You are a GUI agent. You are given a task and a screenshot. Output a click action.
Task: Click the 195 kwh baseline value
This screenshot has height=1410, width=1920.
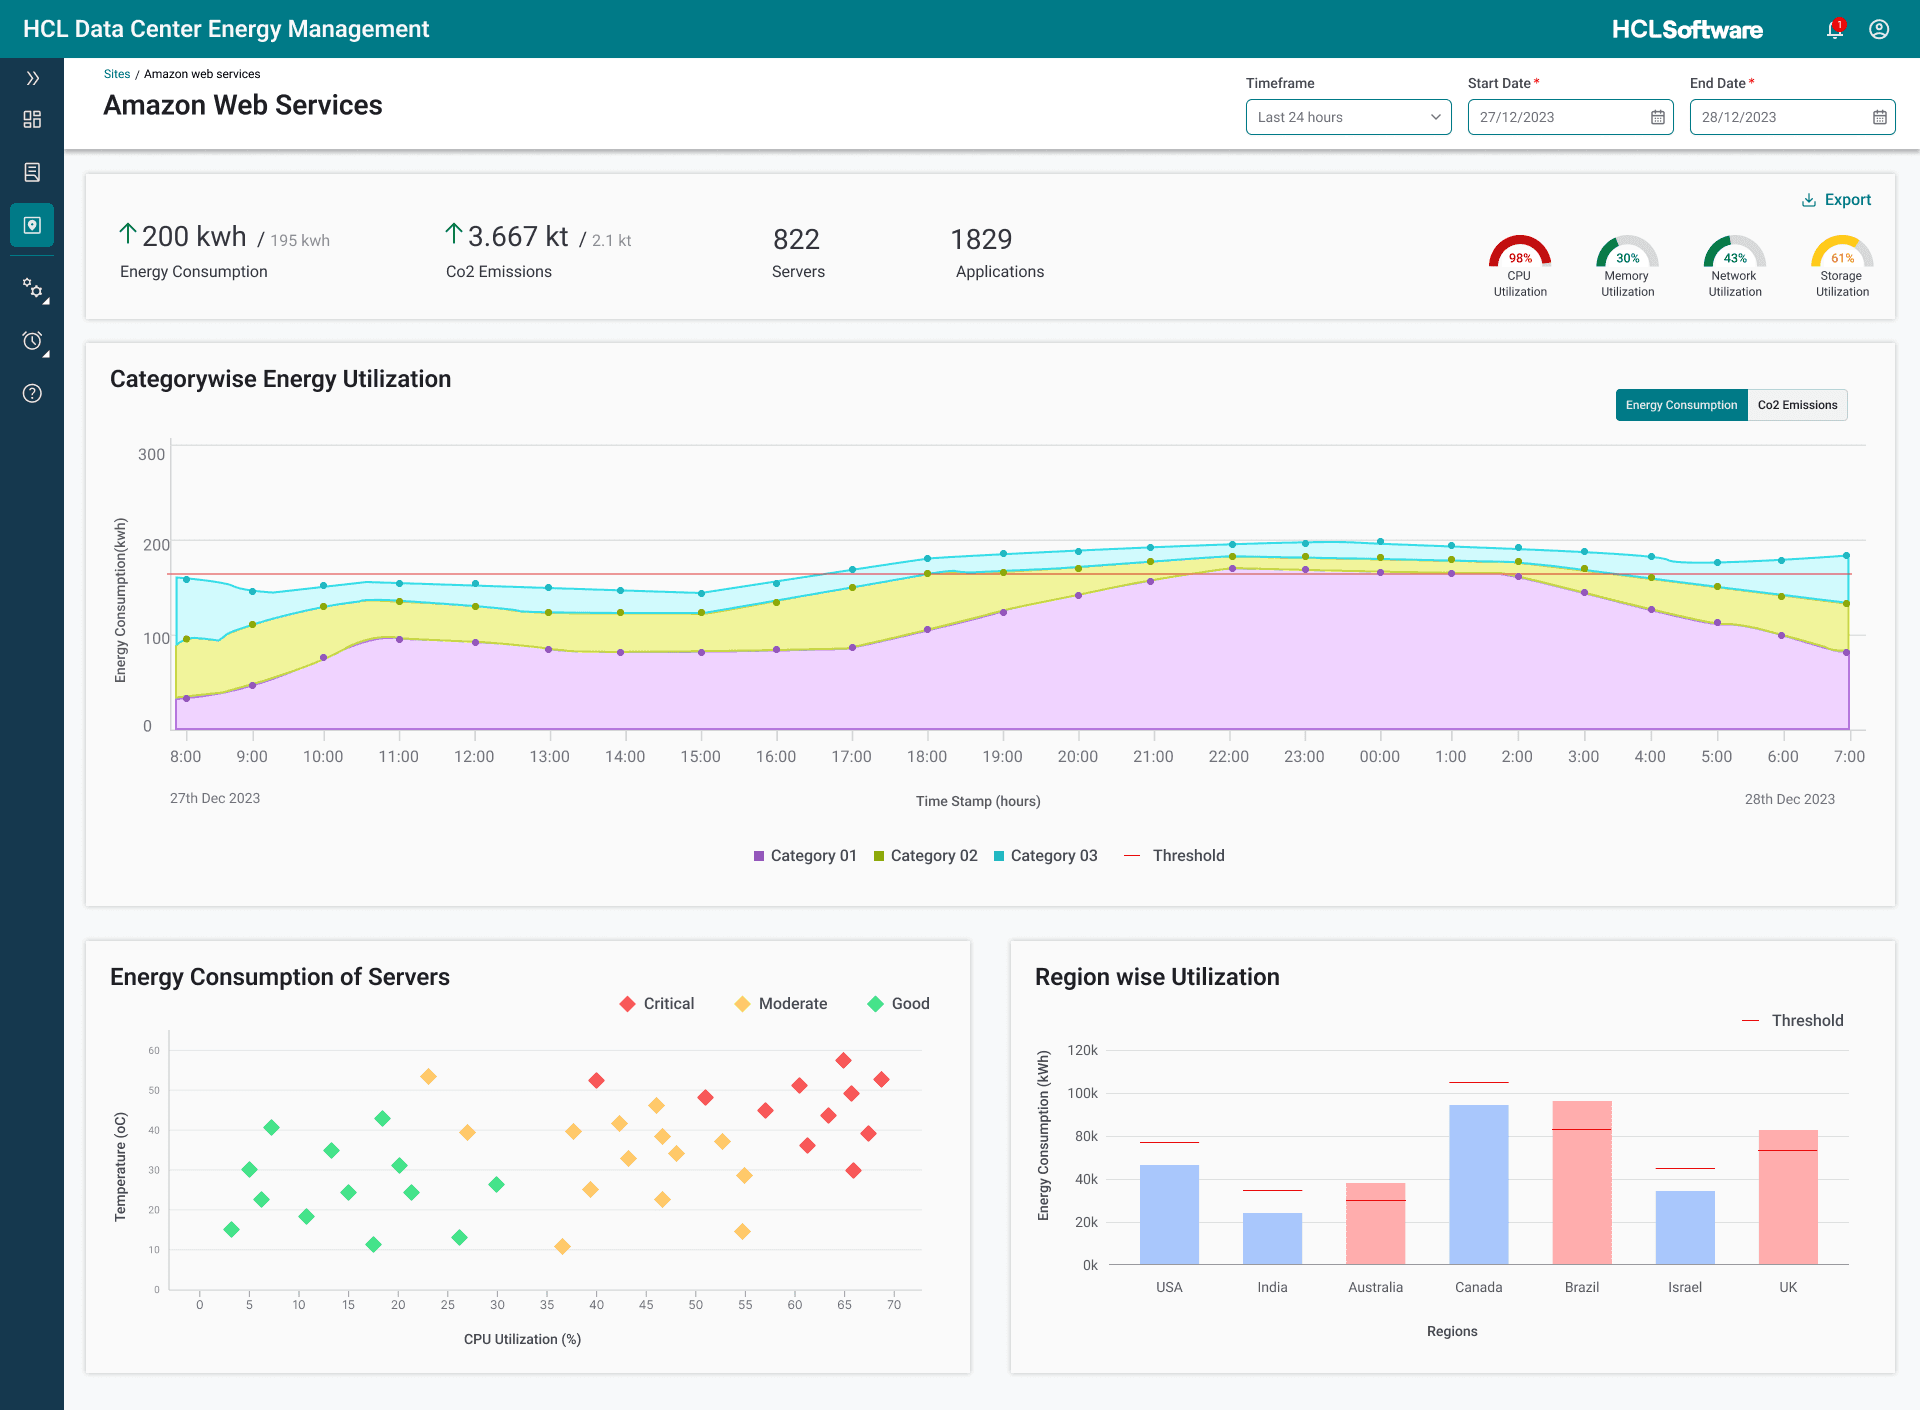click(300, 241)
